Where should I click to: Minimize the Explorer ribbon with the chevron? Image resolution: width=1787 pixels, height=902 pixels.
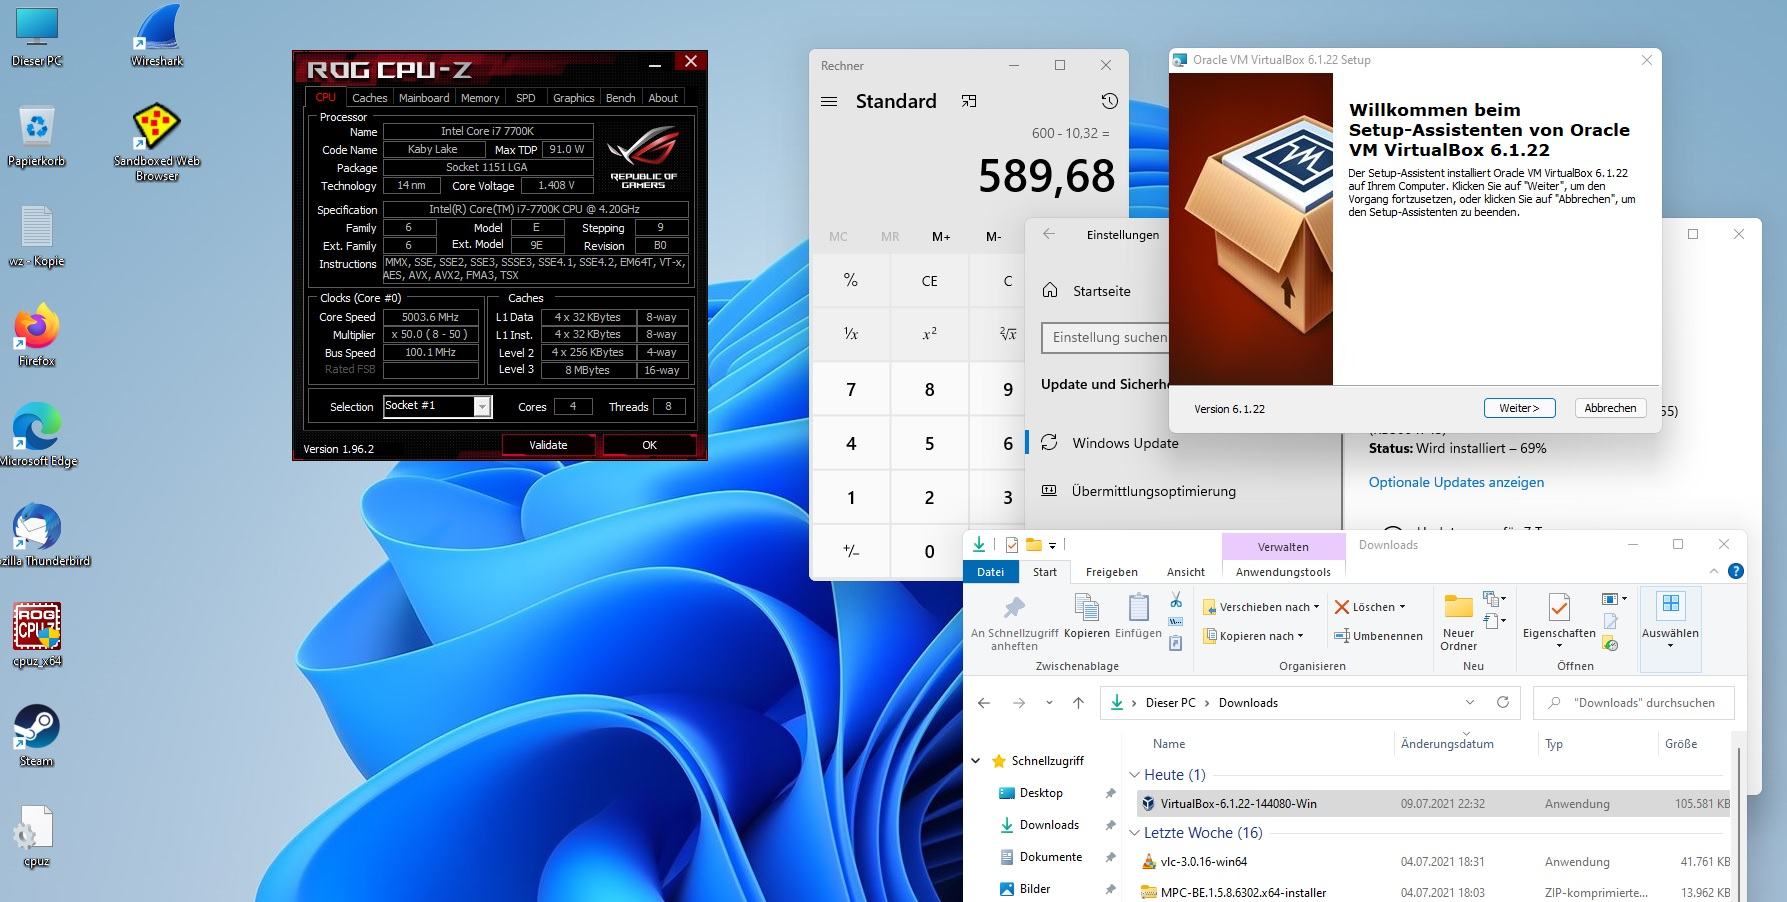tap(1714, 571)
